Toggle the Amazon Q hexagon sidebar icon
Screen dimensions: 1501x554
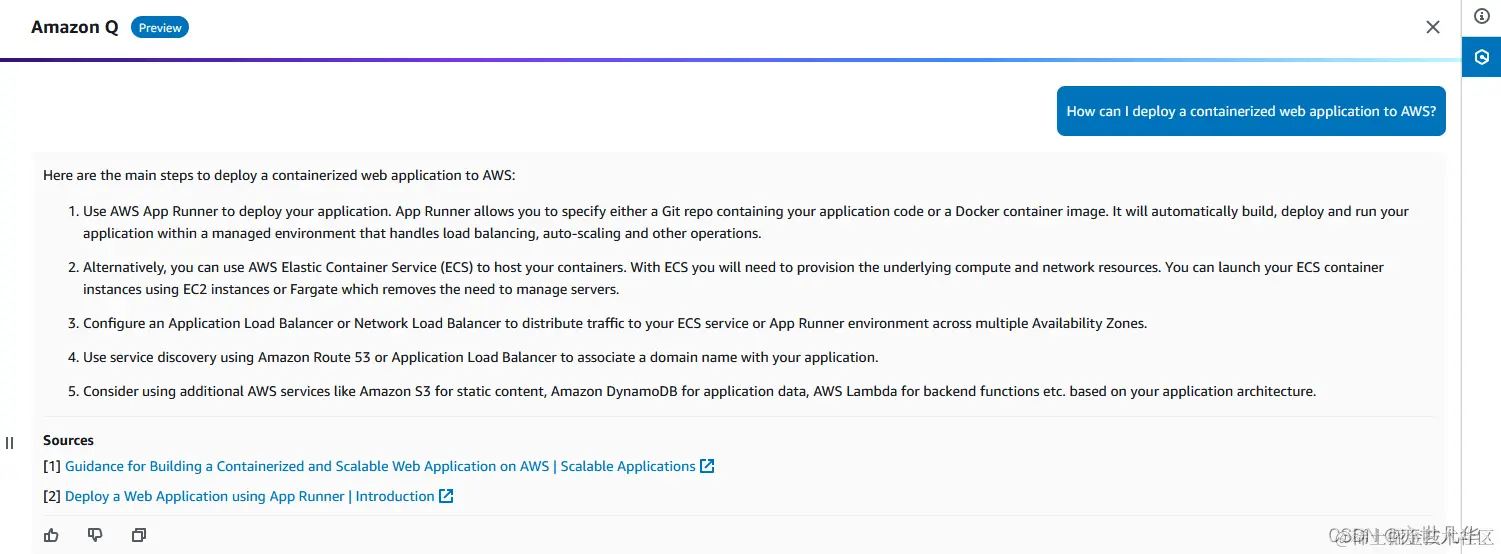[x=1482, y=57]
